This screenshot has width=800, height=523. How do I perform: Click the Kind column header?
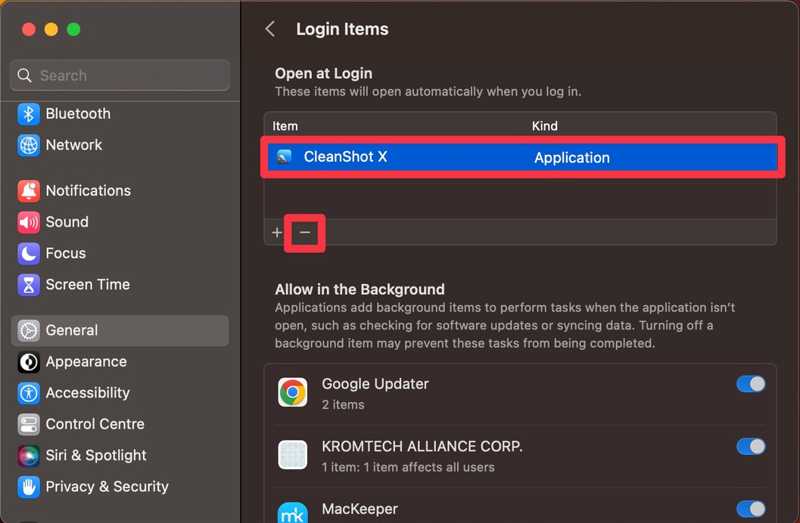(544, 126)
